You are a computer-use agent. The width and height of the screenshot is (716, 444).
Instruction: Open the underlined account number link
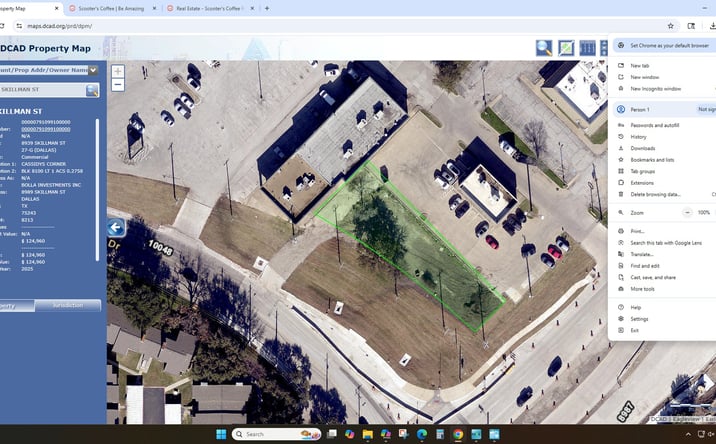point(46,129)
